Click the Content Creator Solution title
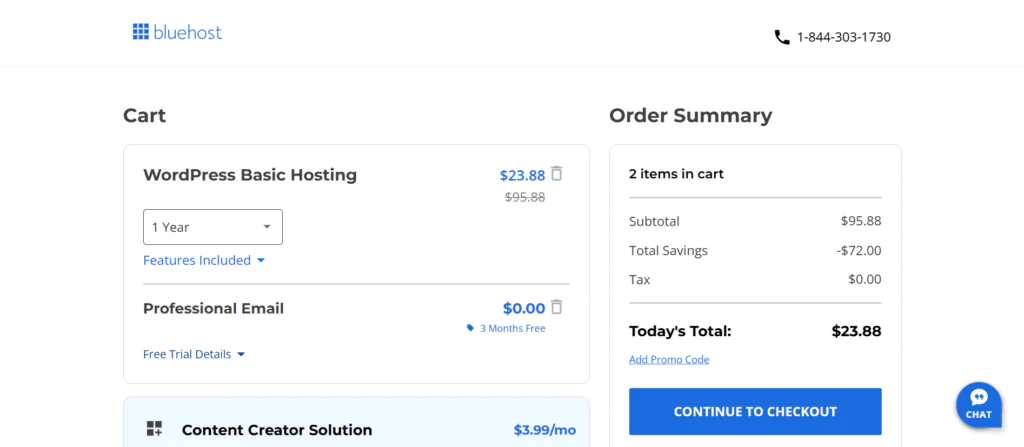 click(x=277, y=430)
